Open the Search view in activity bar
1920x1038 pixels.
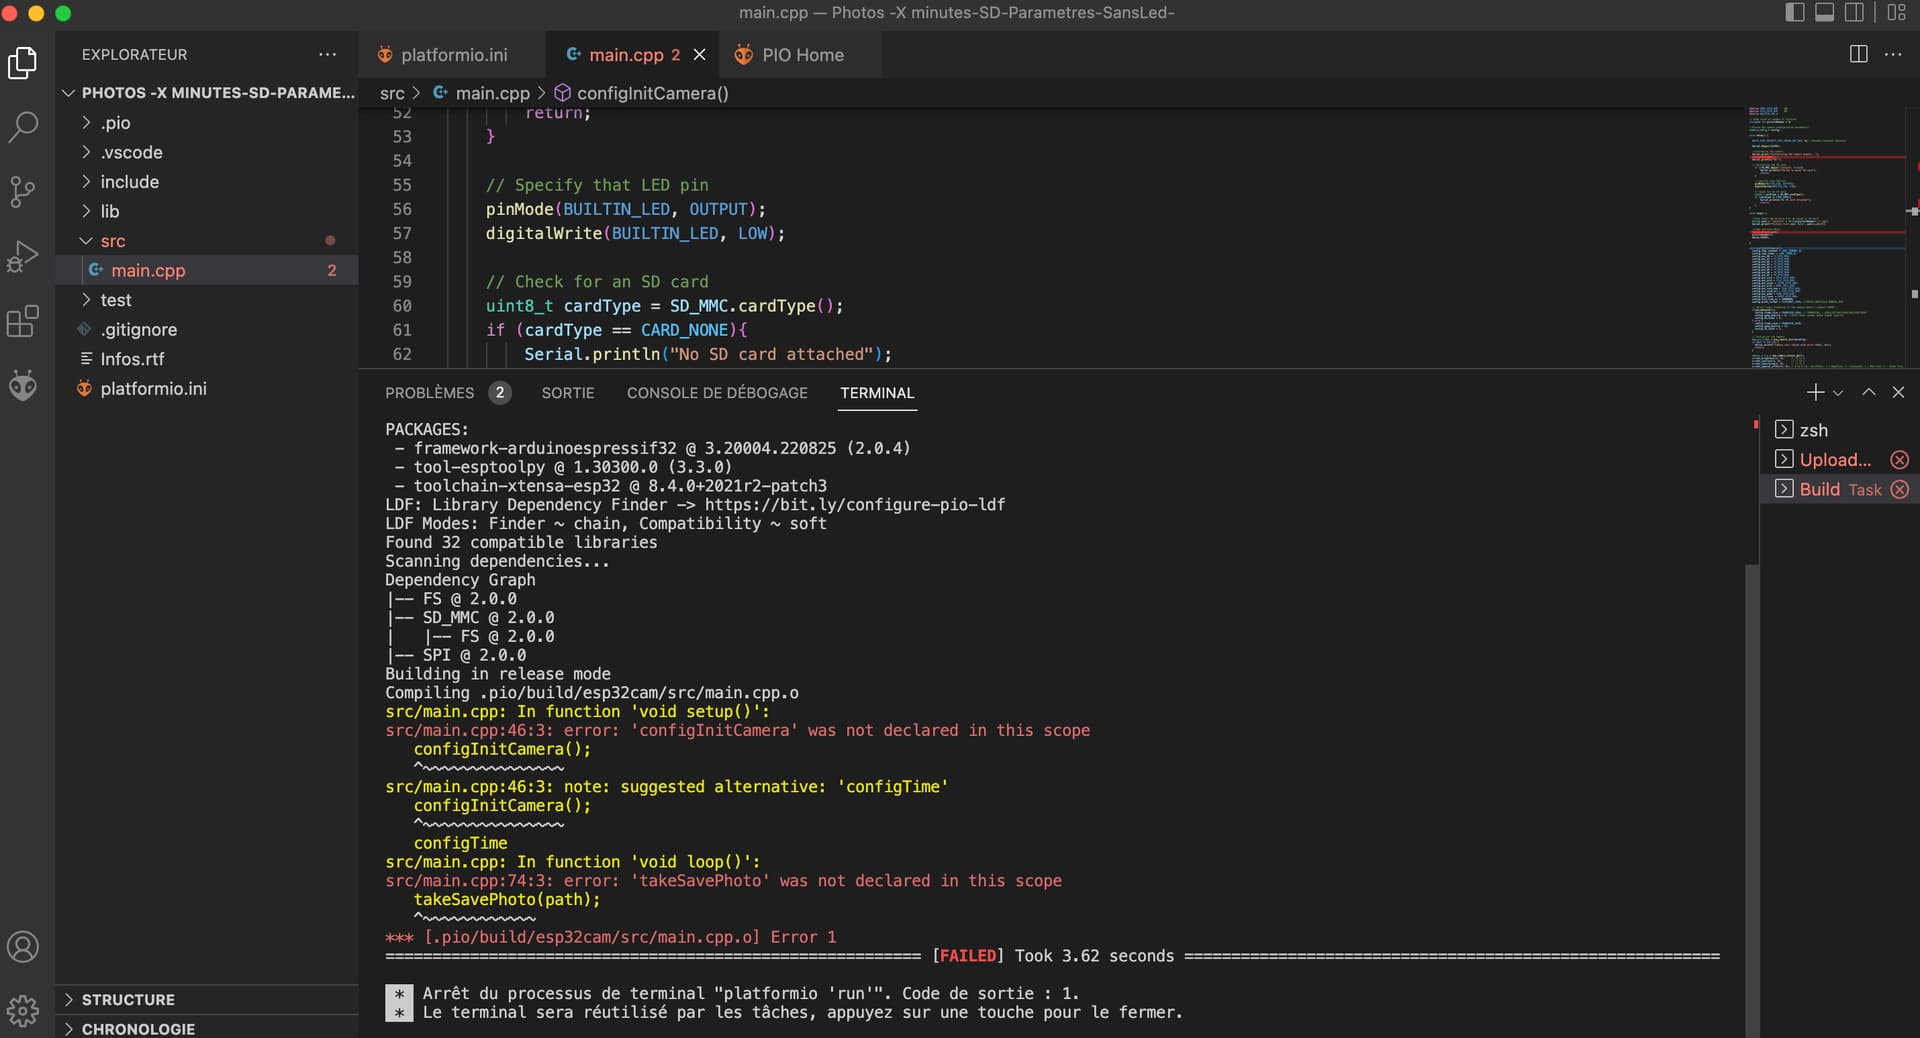point(23,127)
